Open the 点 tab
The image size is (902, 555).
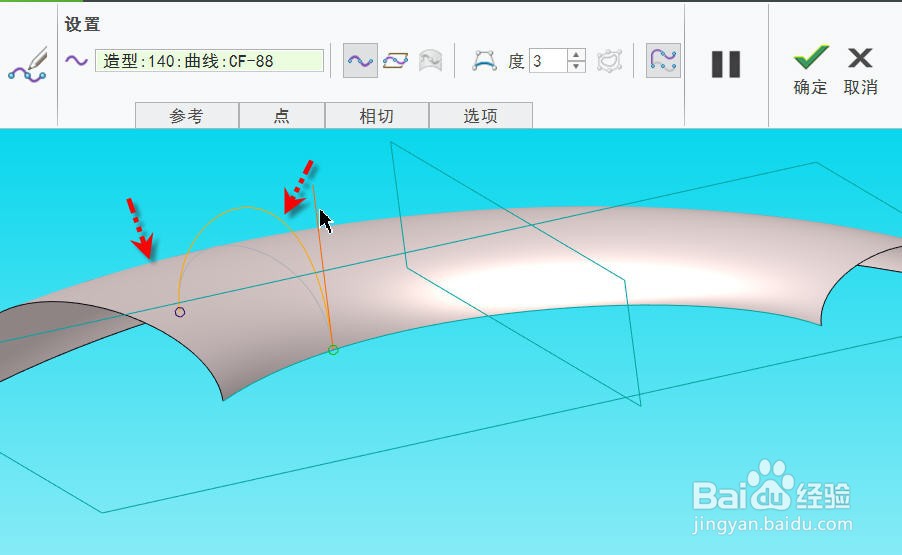[282, 116]
